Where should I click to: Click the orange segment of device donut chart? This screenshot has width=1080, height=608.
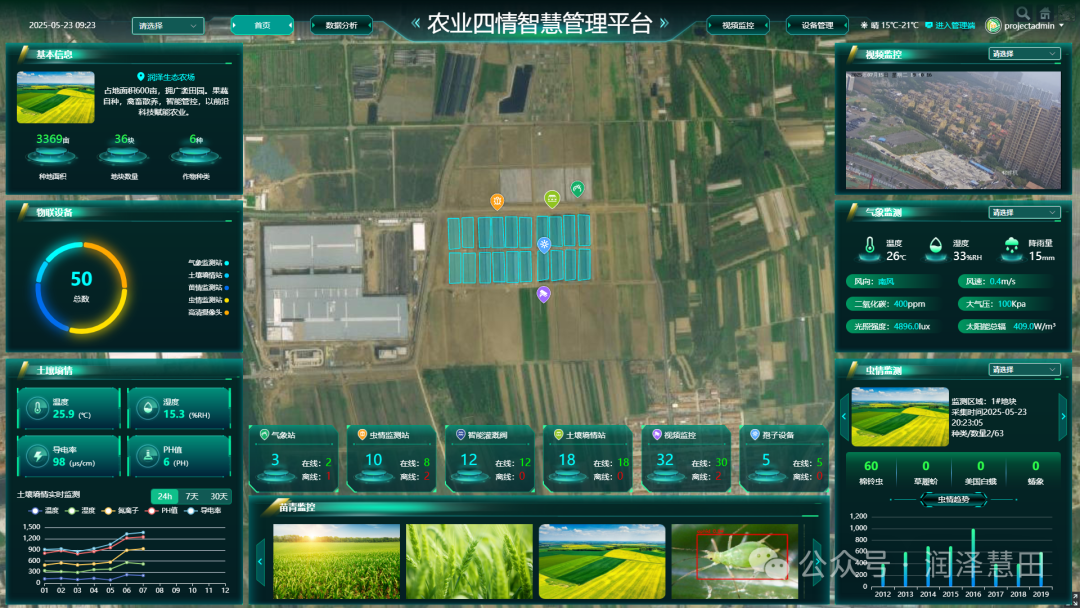114,262
